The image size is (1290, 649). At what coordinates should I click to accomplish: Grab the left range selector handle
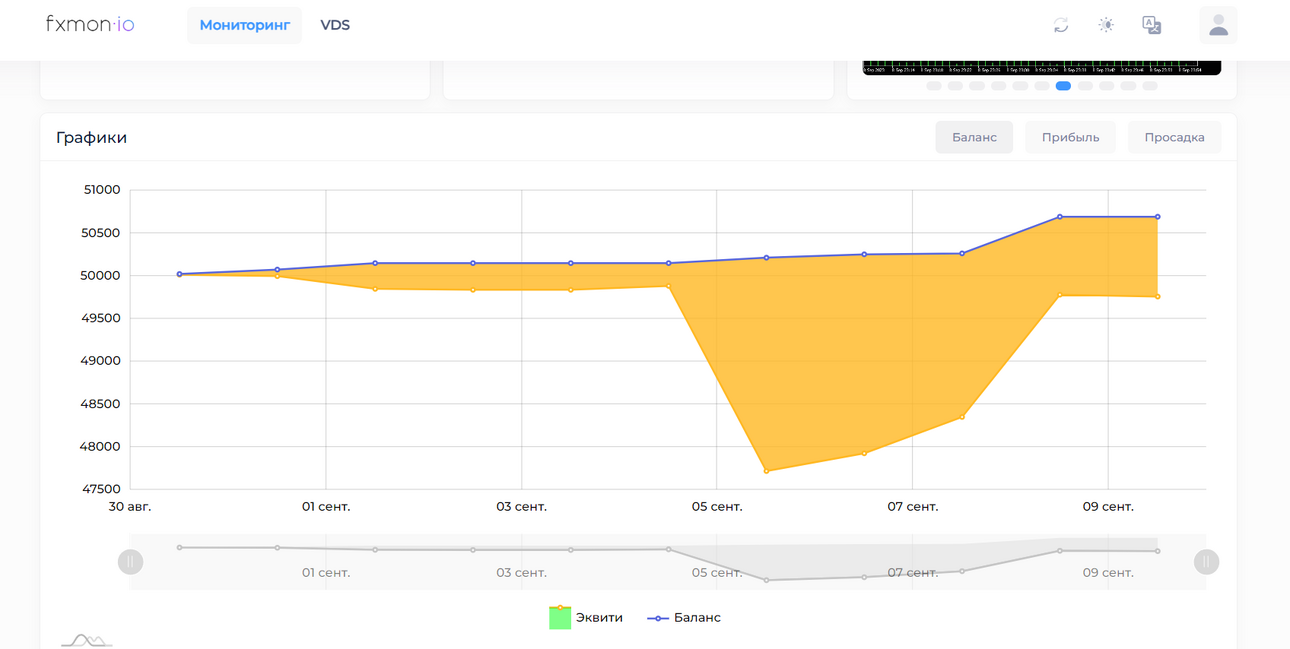tap(131, 562)
